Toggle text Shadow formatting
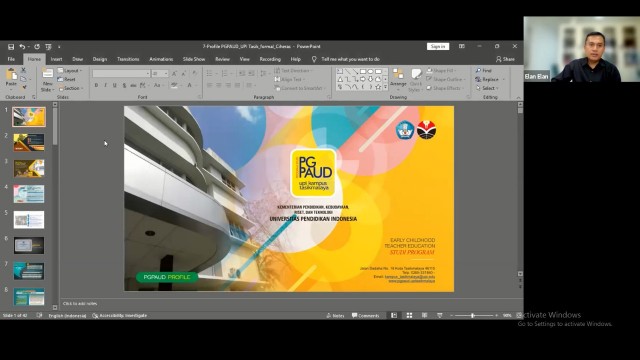 pos(124,85)
